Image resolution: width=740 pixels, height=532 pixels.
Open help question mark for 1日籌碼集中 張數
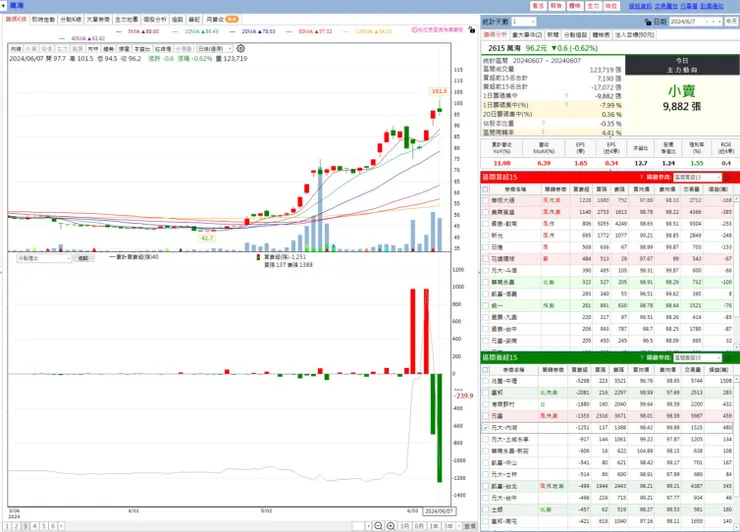pos(566,96)
